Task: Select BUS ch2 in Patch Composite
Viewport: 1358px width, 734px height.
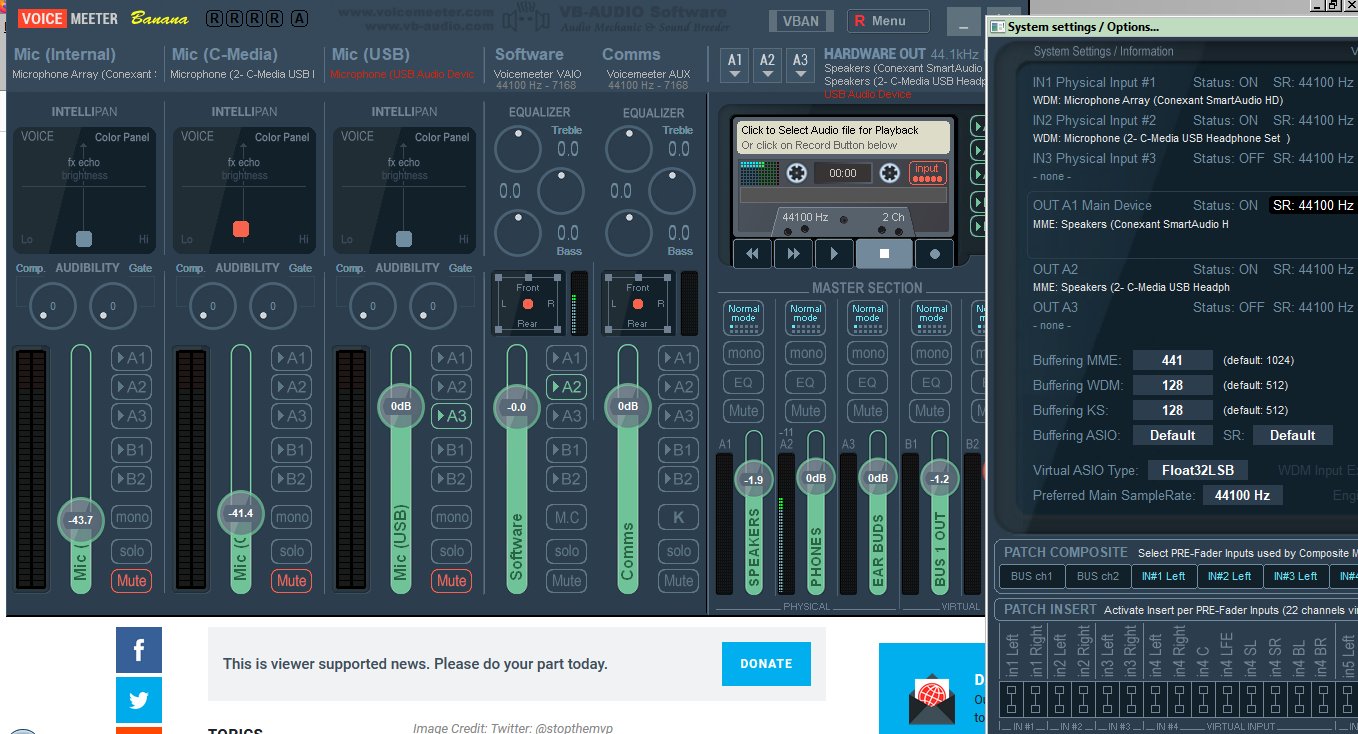Action: [1097, 576]
